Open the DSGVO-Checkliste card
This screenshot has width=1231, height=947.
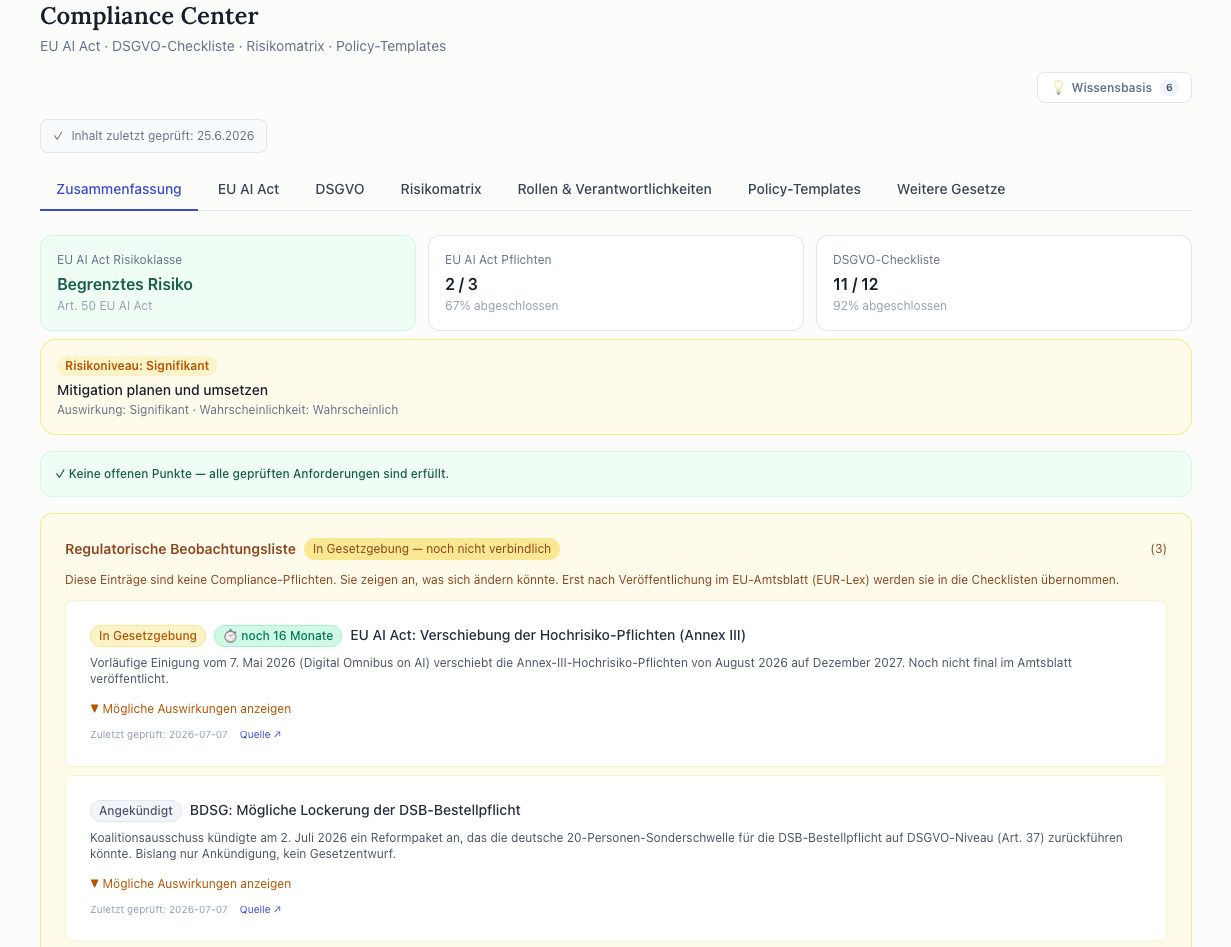coord(1004,283)
